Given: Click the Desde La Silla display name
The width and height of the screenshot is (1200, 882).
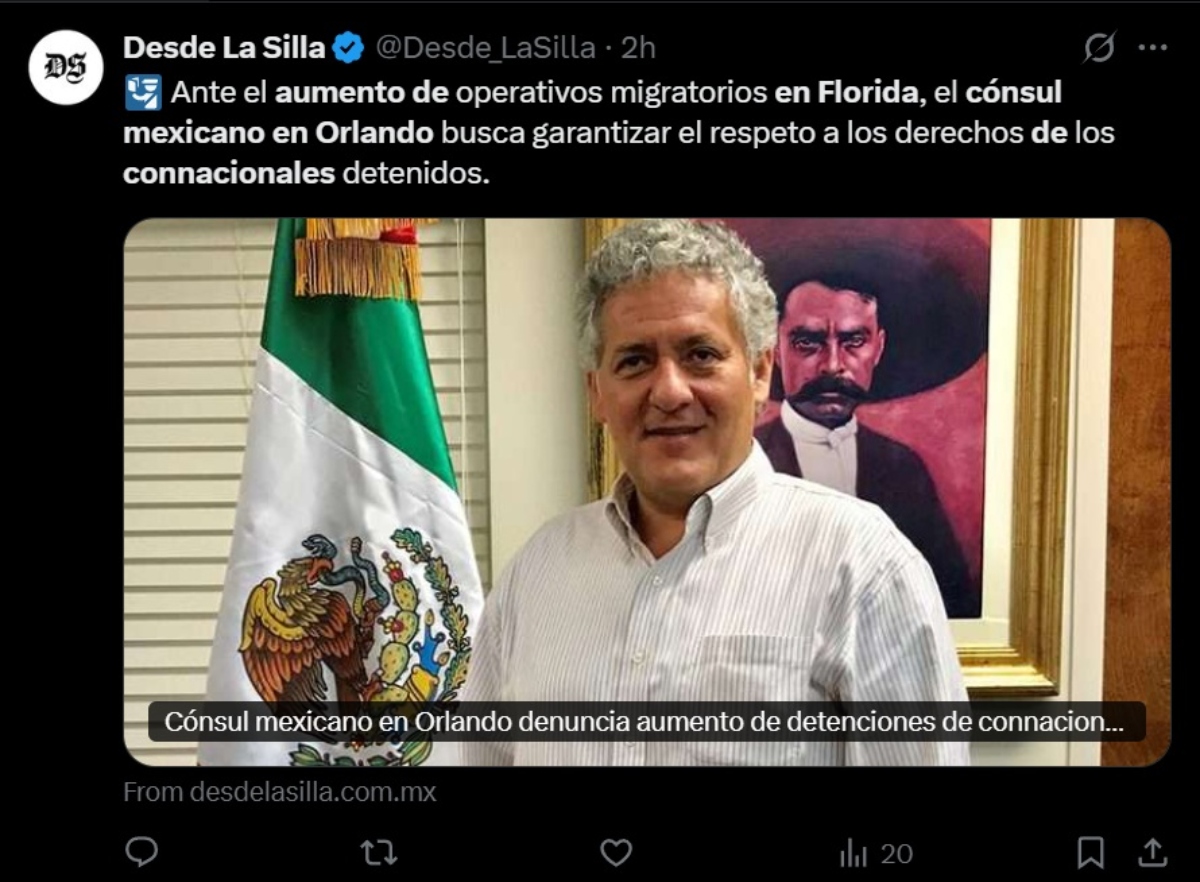Looking at the screenshot, I should (224, 47).
